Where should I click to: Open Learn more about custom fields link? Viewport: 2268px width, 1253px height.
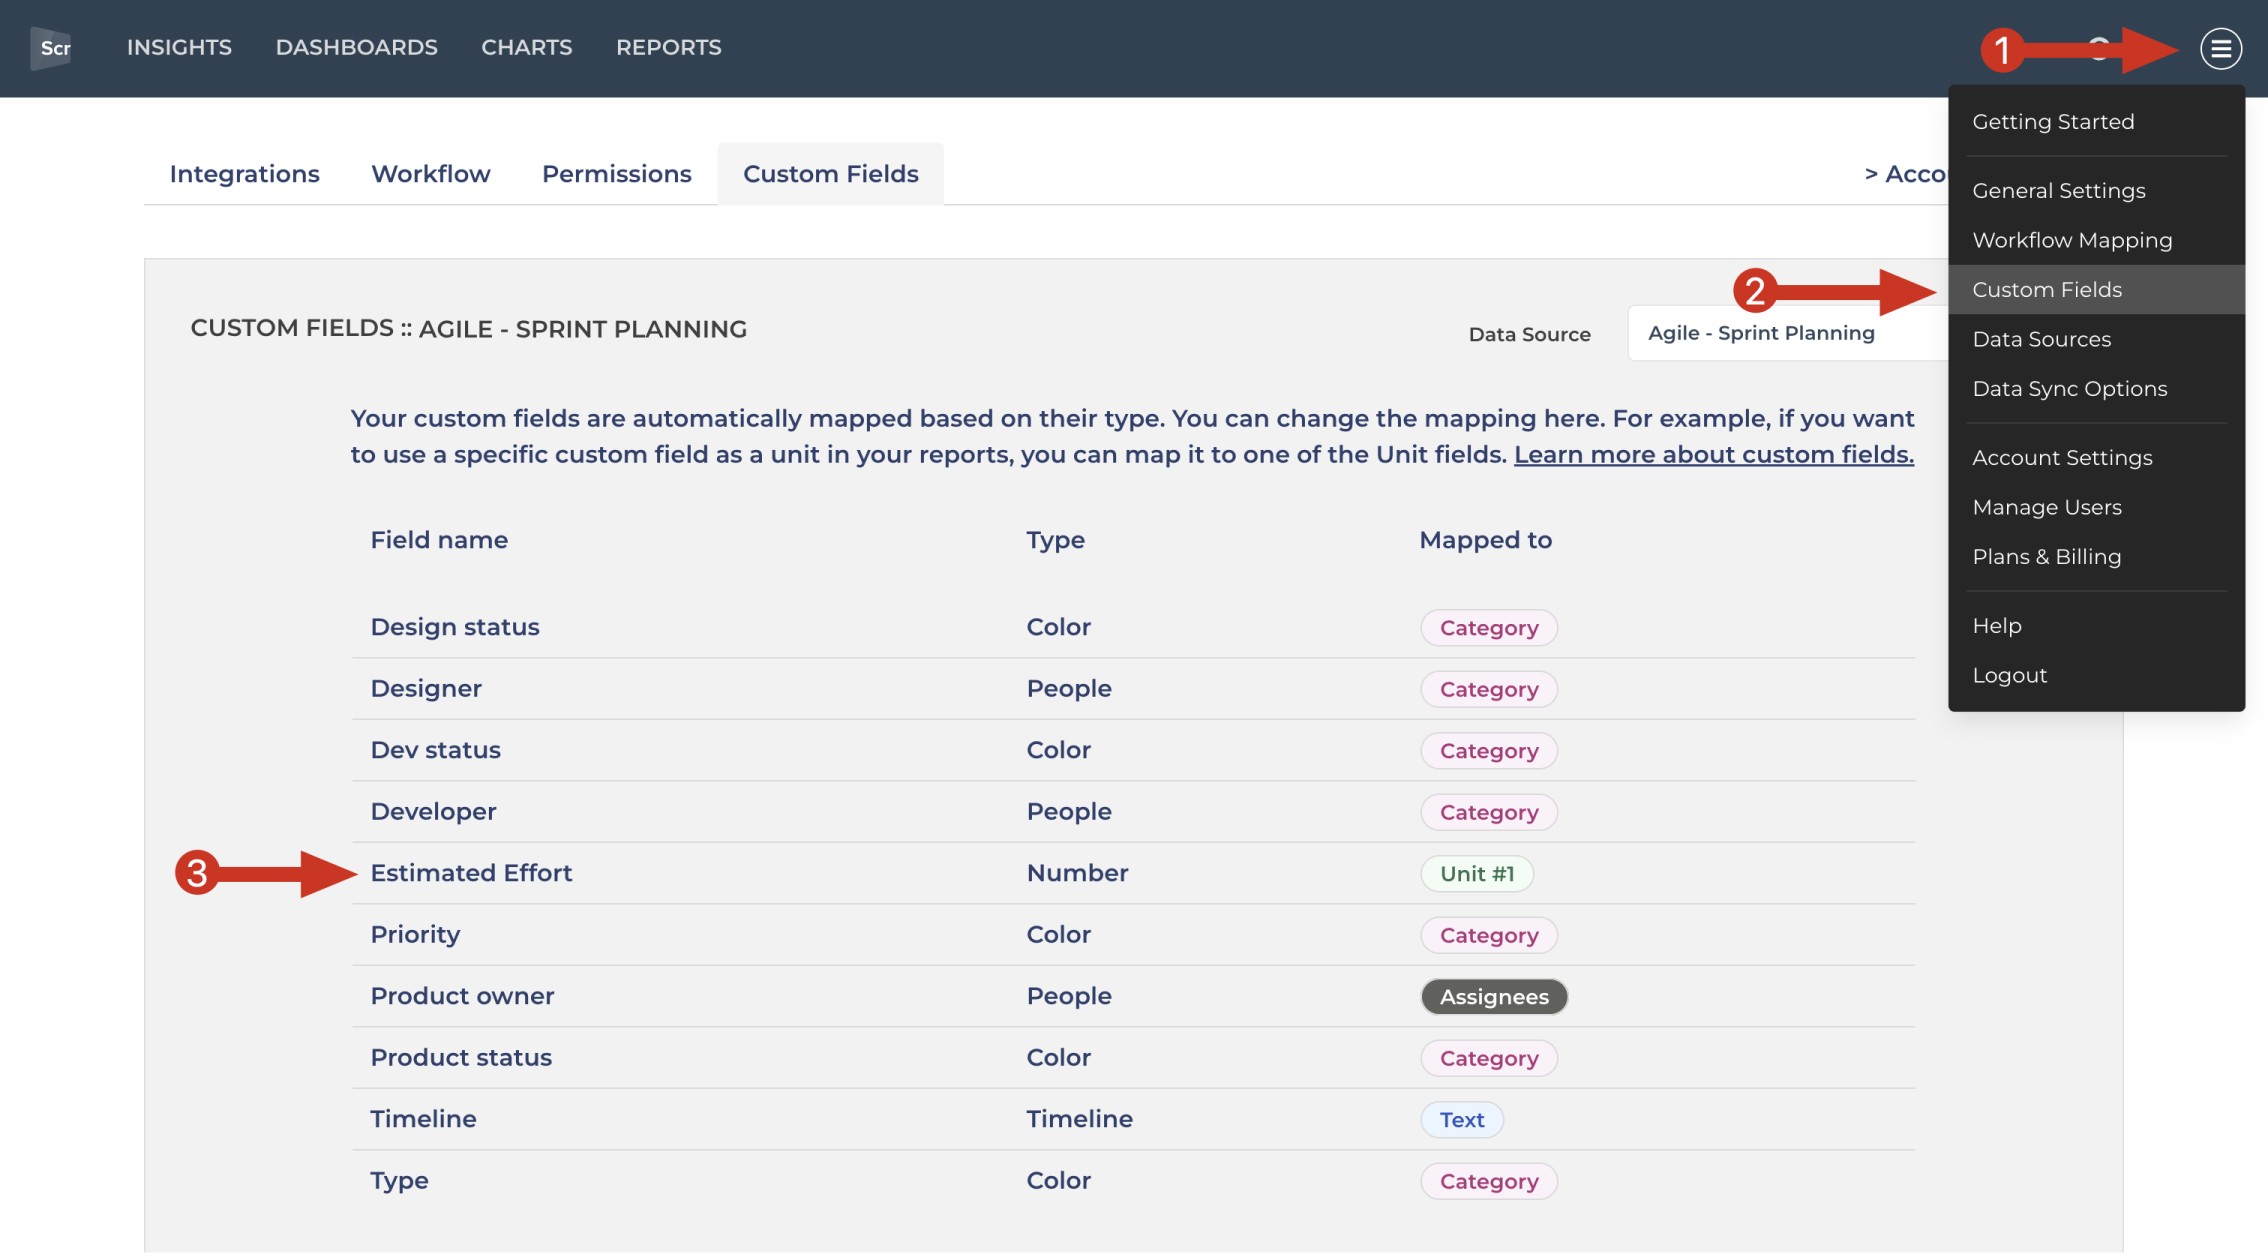click(1713, 455)
